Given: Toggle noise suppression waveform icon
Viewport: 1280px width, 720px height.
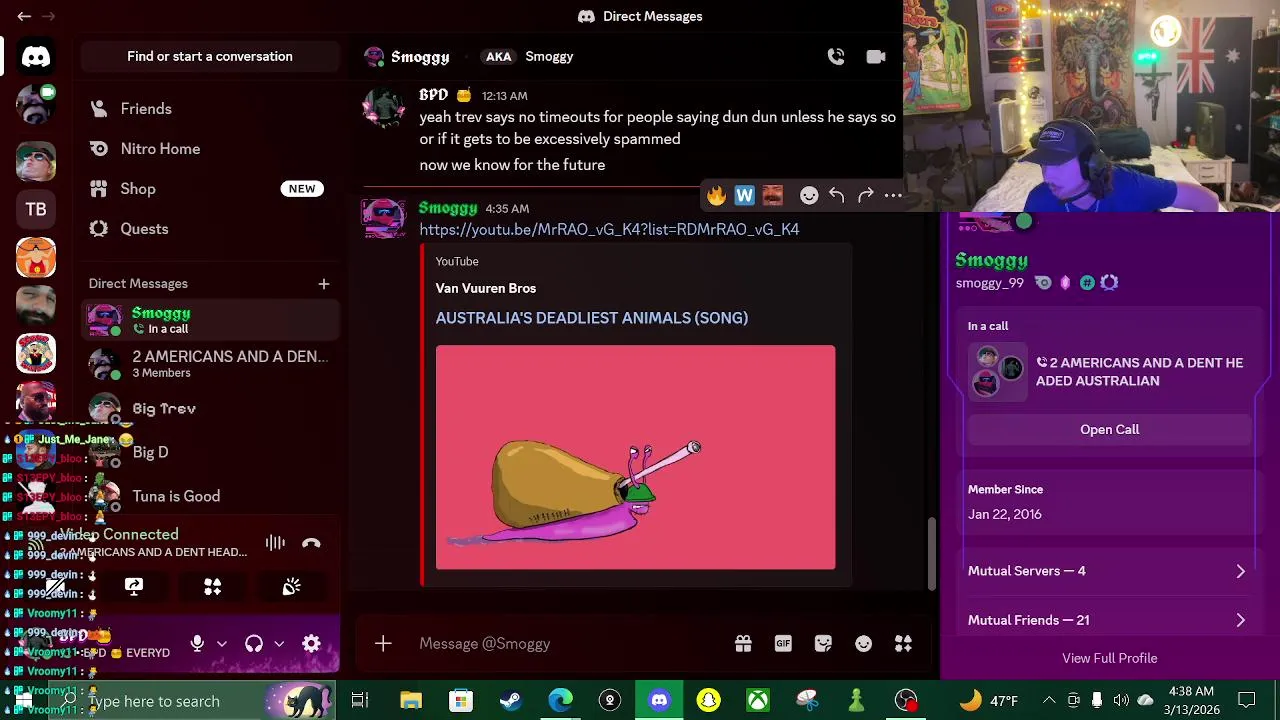Looking at the screenshot, I should click(275, 543).
